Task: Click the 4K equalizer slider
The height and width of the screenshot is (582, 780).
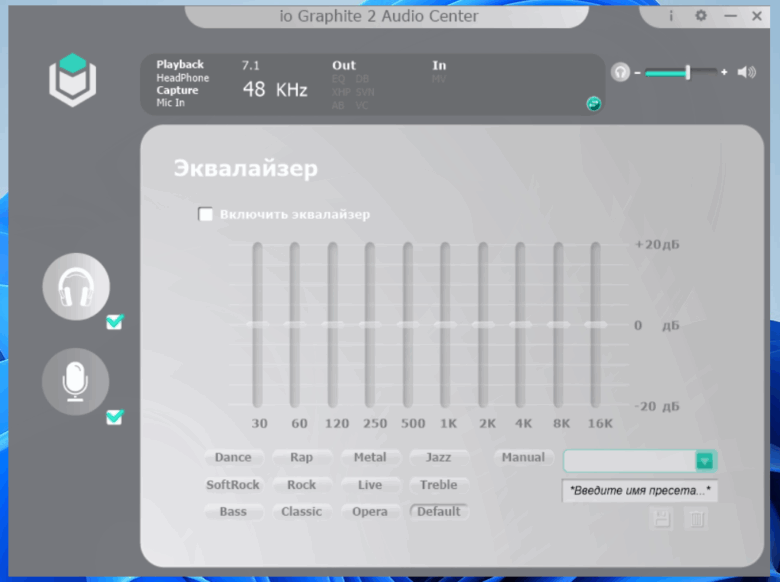Action: (520, 325)
